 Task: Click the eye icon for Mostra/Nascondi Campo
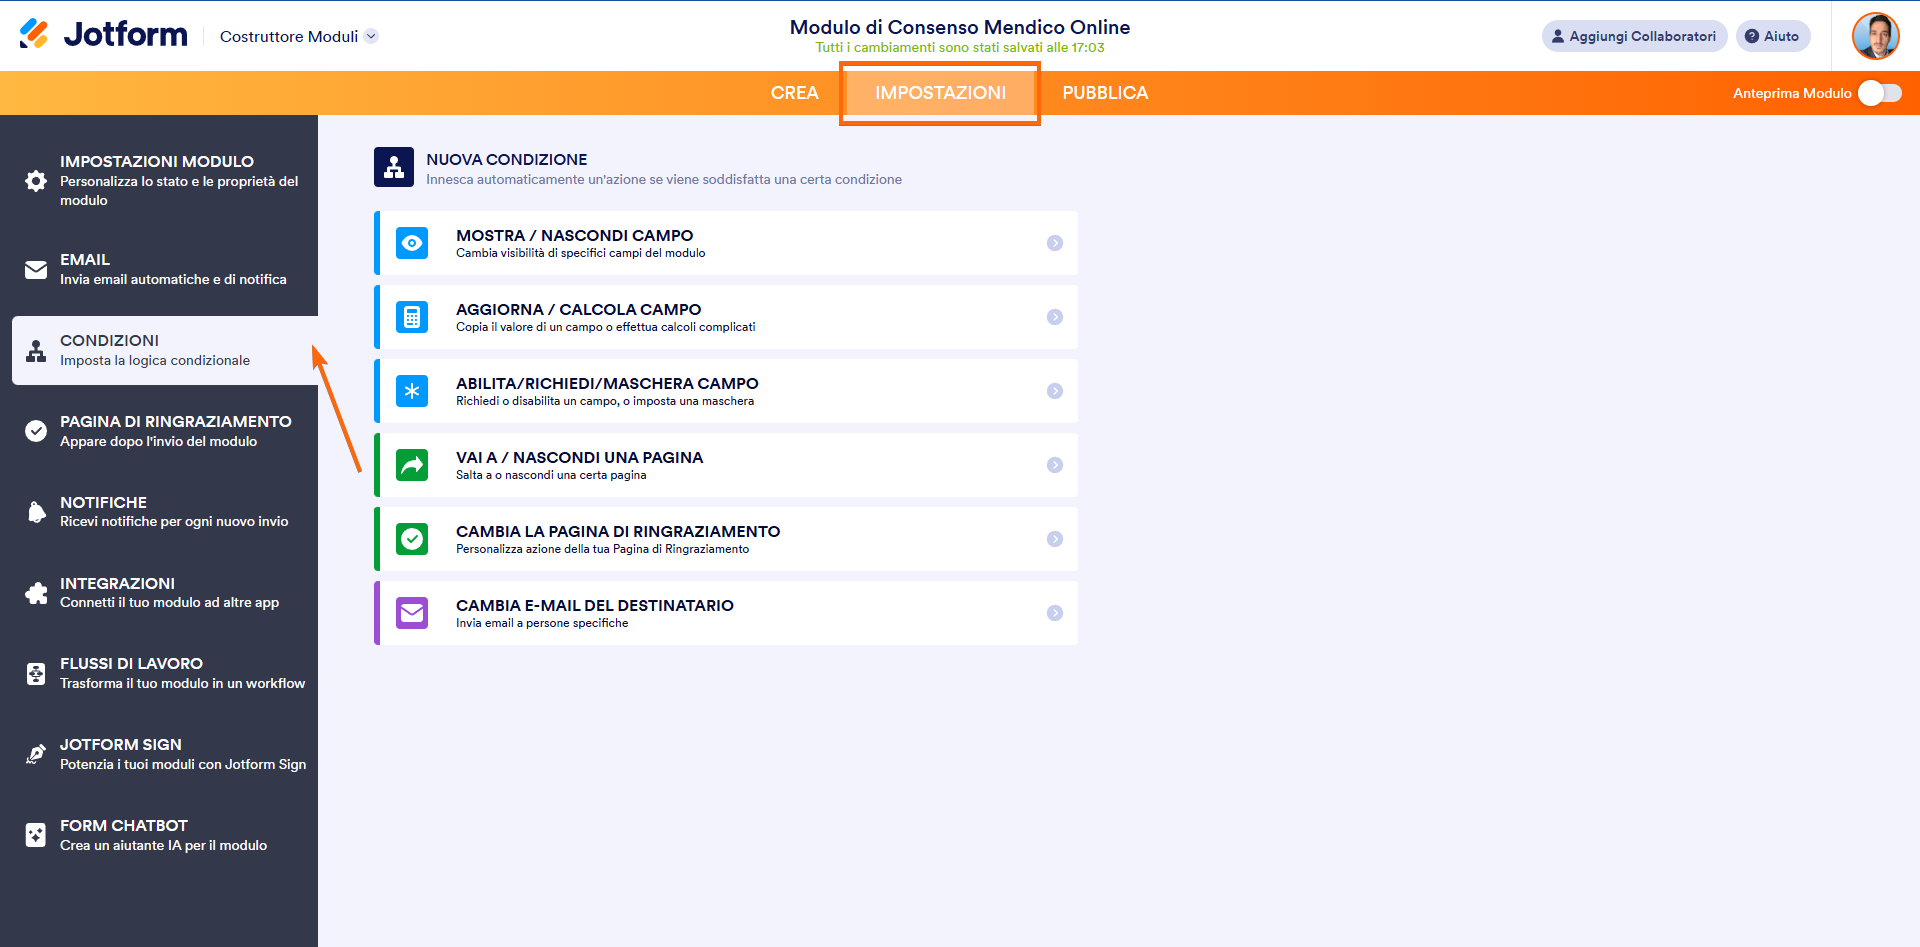click(412, 243)
